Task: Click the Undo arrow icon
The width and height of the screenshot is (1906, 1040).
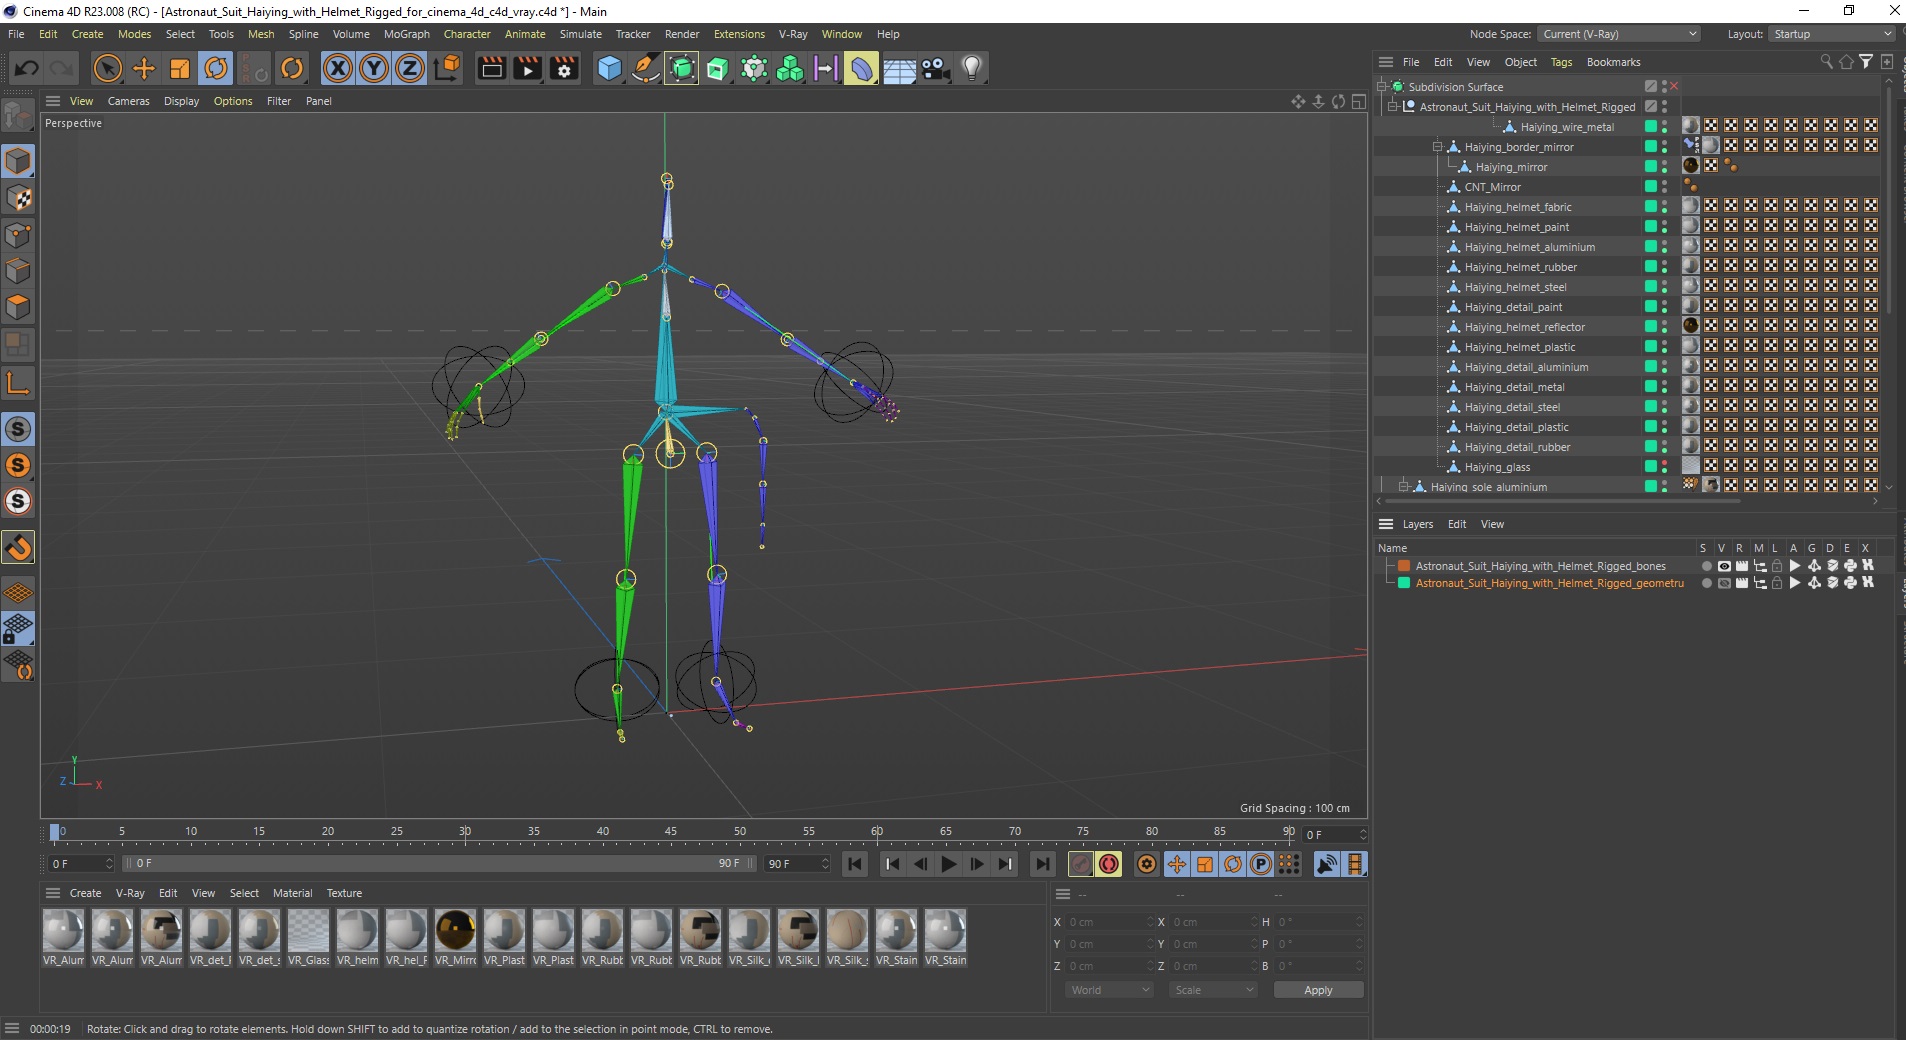Action: (27, 68)
